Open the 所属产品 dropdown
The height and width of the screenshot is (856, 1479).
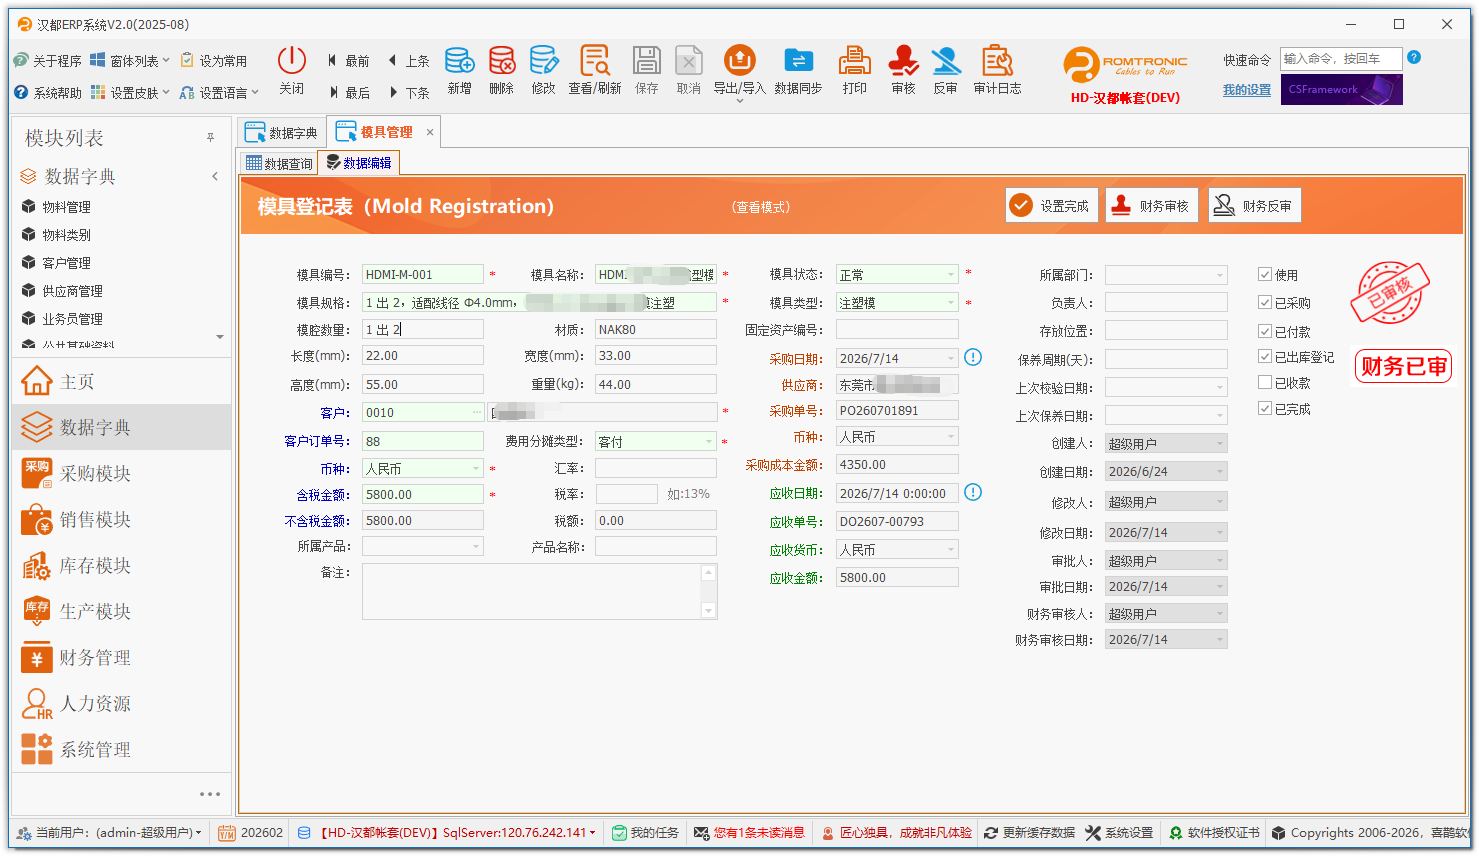(476, 546)
